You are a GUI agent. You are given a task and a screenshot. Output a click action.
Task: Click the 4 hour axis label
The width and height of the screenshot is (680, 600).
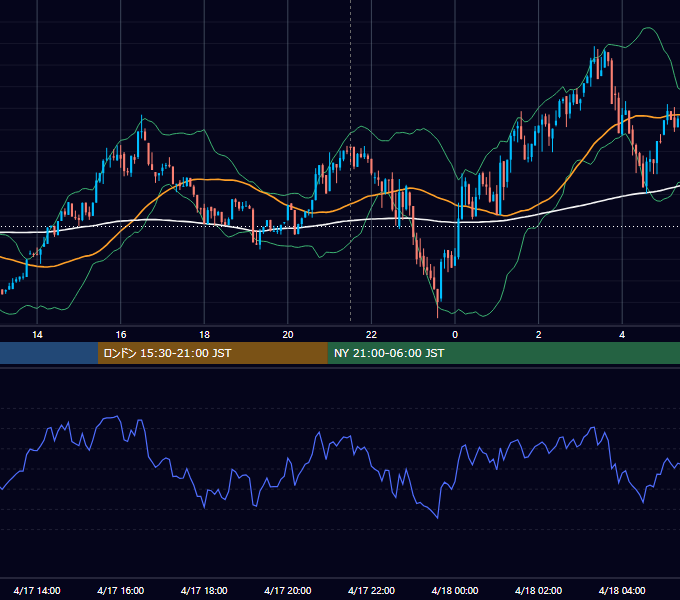point(622,335)
